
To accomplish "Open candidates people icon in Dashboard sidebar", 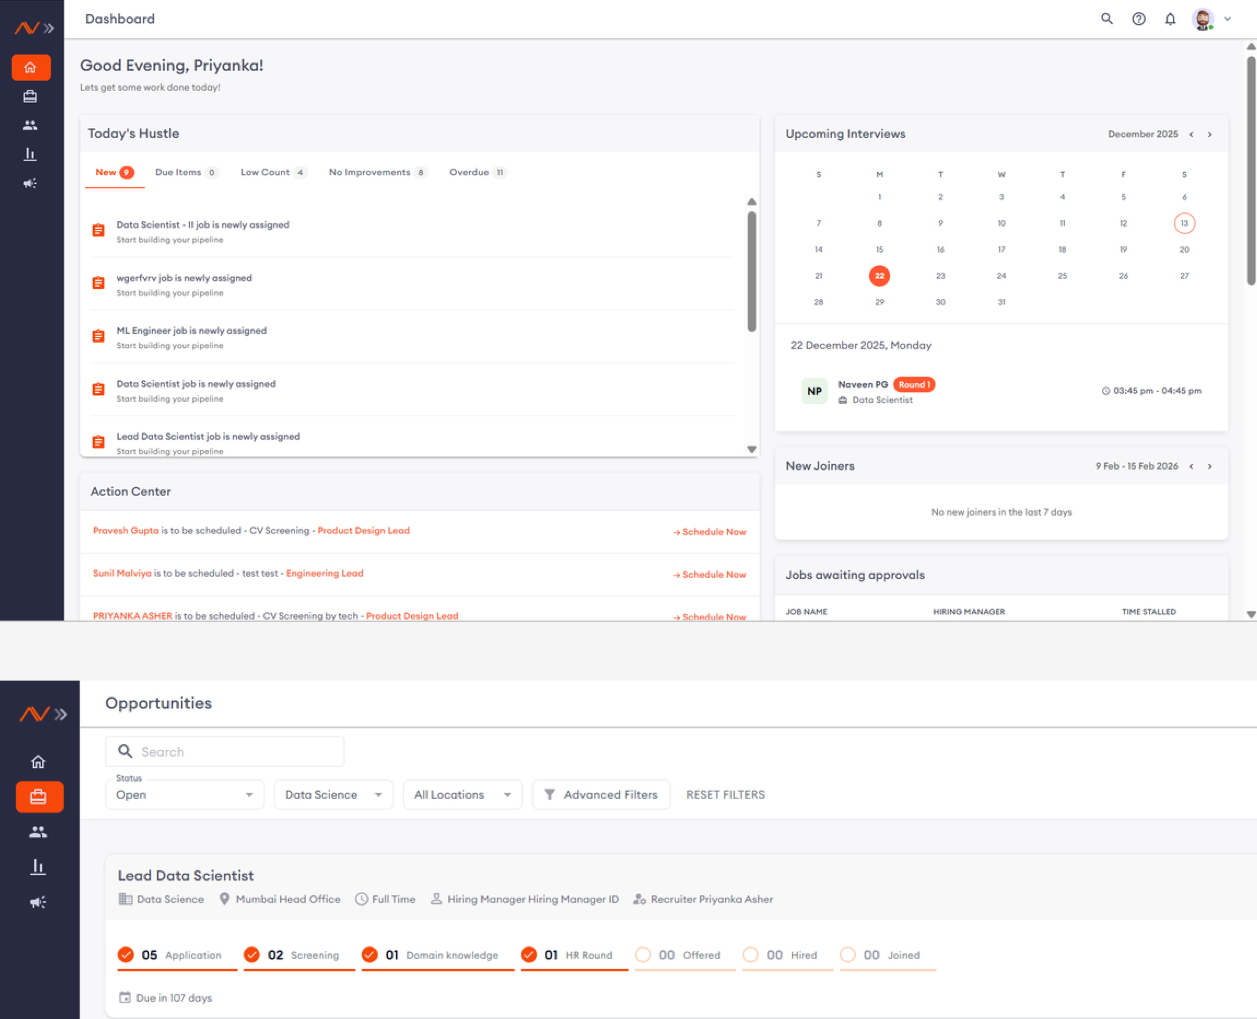I will coord(30,125).
